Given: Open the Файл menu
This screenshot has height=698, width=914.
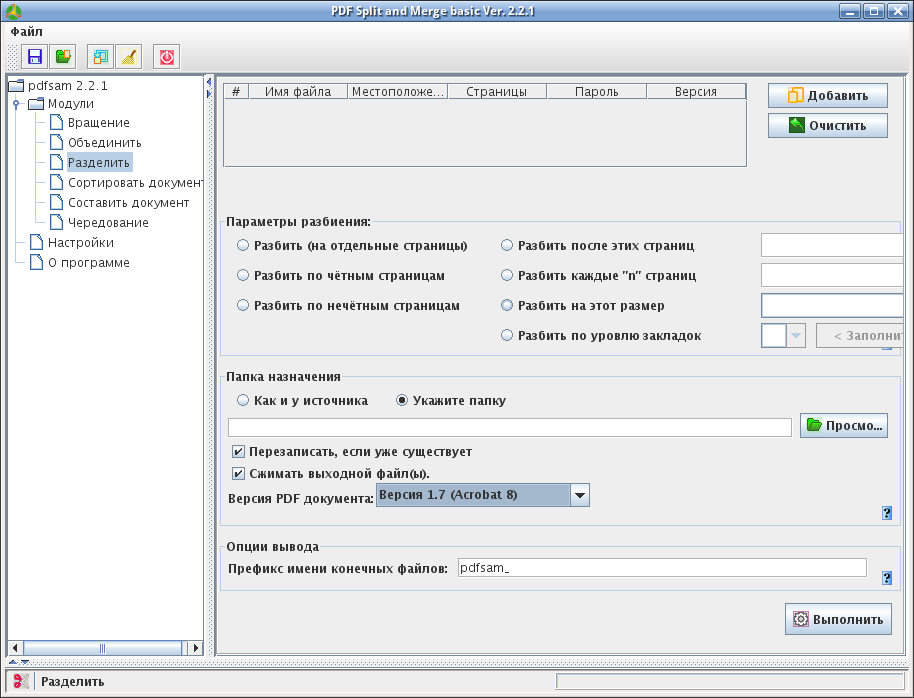Looking at the screenshot, I should pyautogui.click(x=27, y=31).
